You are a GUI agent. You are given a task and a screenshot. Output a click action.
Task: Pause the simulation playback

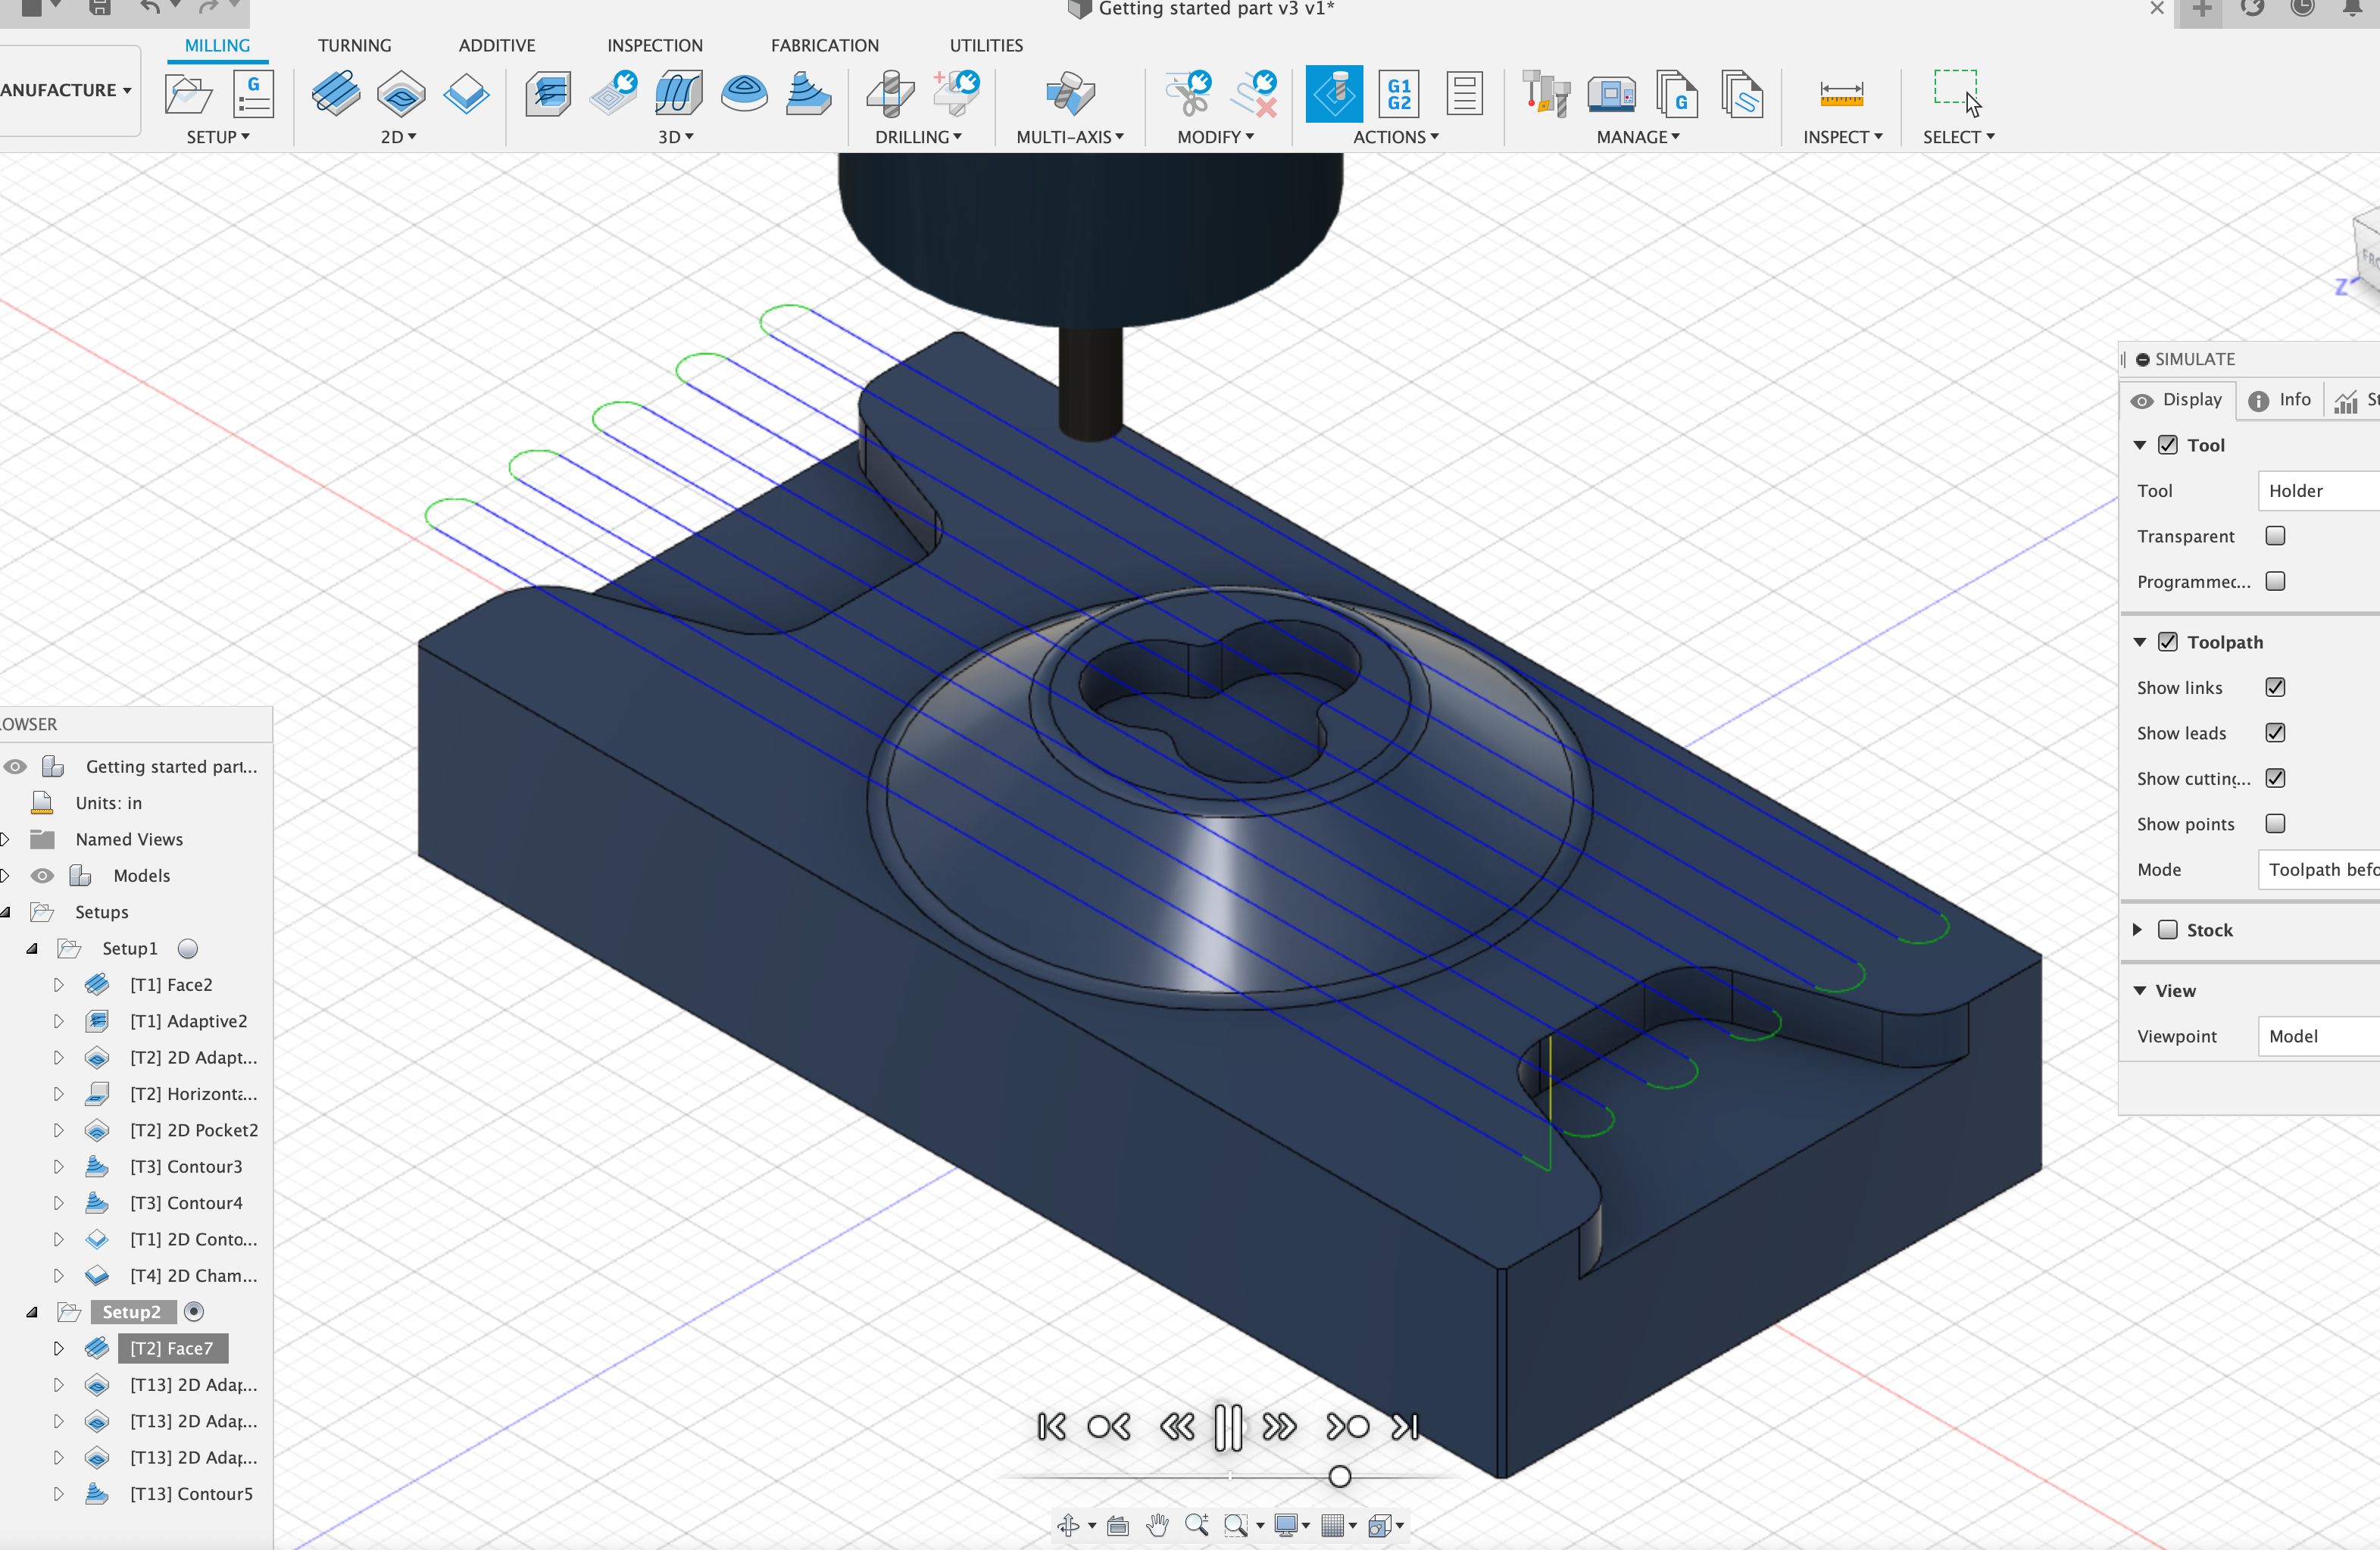(1228, 1426)
